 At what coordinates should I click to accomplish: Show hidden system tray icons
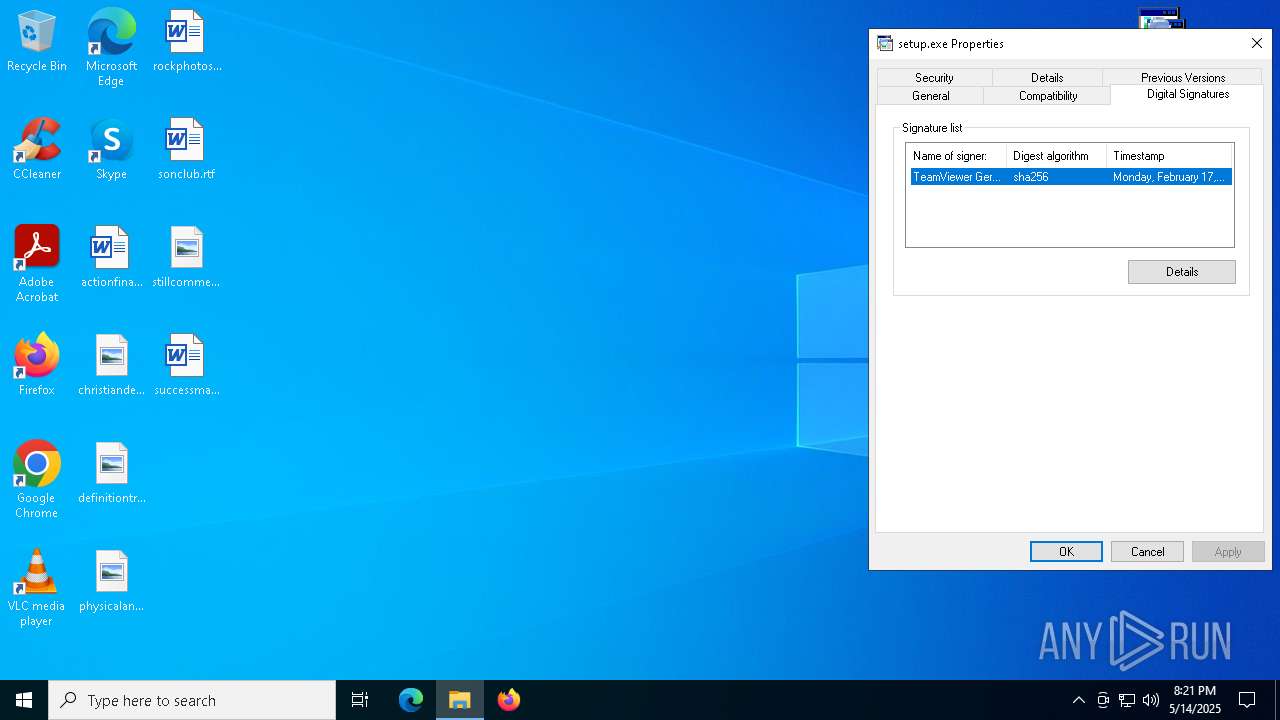(1078, 700)
